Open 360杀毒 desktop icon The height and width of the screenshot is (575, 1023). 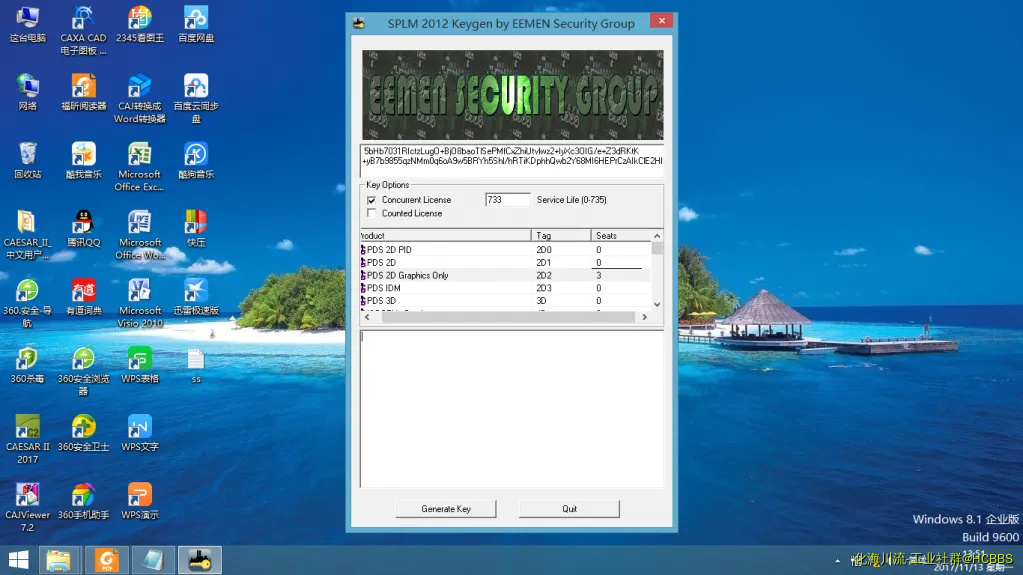(x=27, y=365)
